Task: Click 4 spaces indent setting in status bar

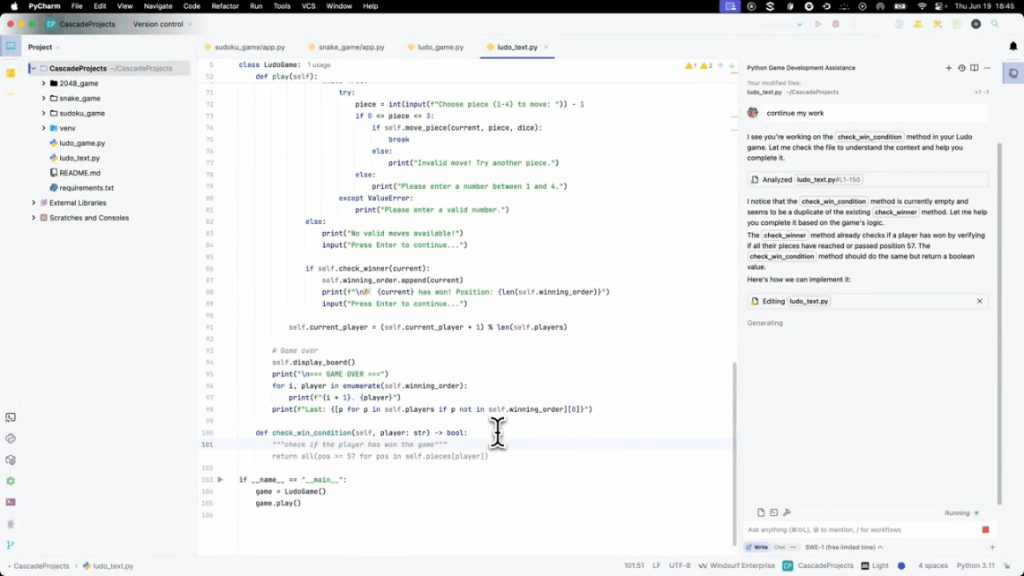Action: [933, 566]
